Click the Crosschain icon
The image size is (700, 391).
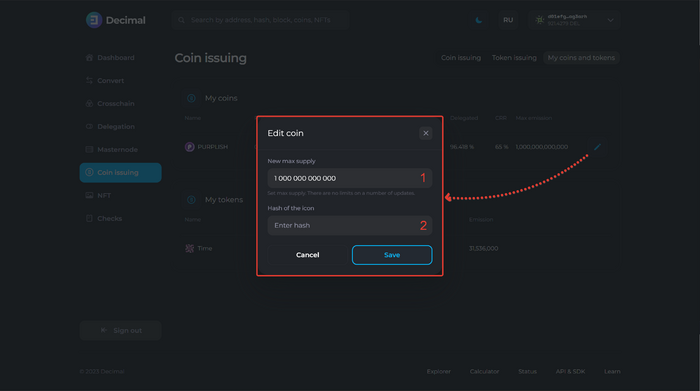point(89,104)
